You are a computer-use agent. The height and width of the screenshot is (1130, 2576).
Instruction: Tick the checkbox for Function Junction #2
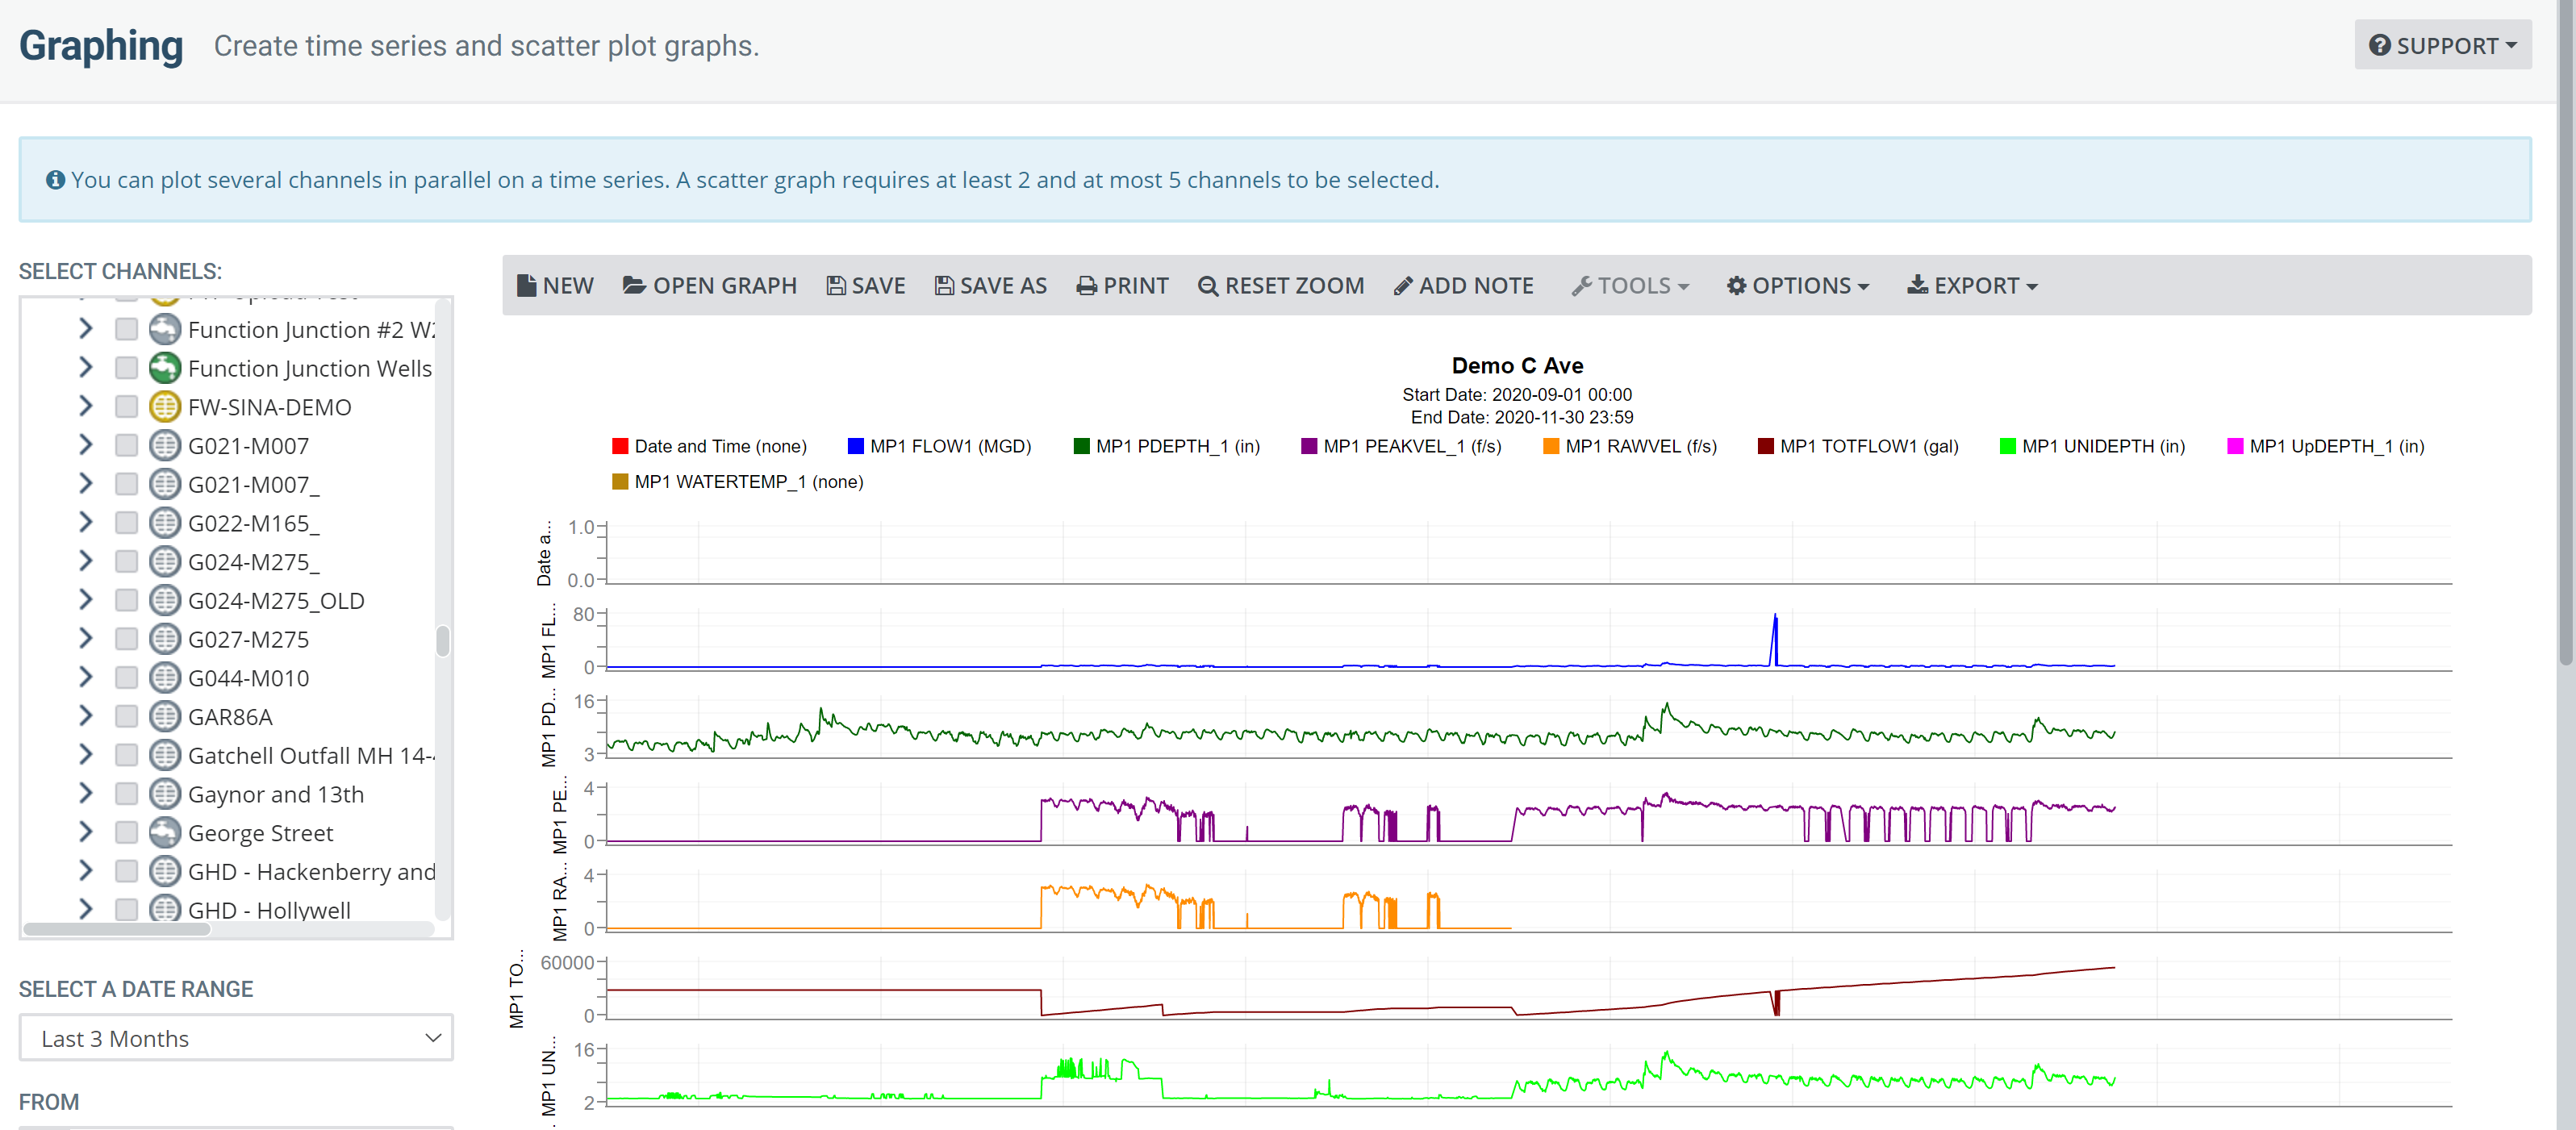click(x=127, y=329)
